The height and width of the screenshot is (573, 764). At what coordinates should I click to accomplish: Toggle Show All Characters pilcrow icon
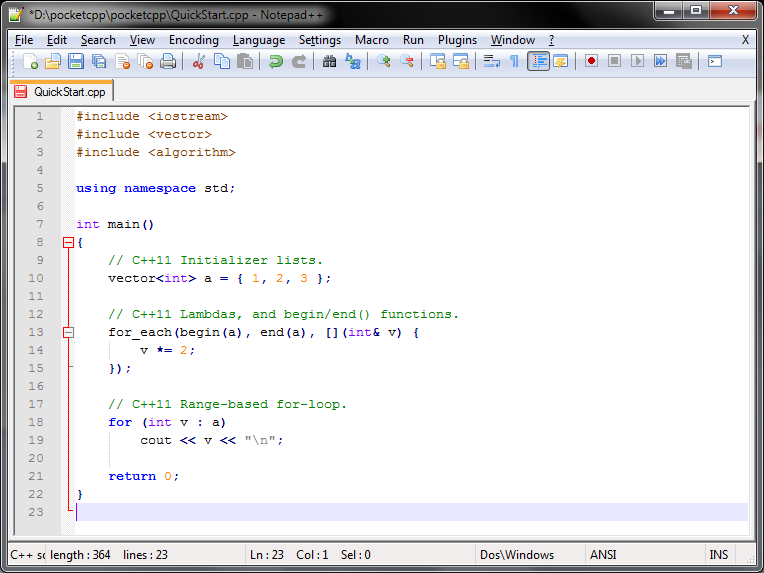514,61
